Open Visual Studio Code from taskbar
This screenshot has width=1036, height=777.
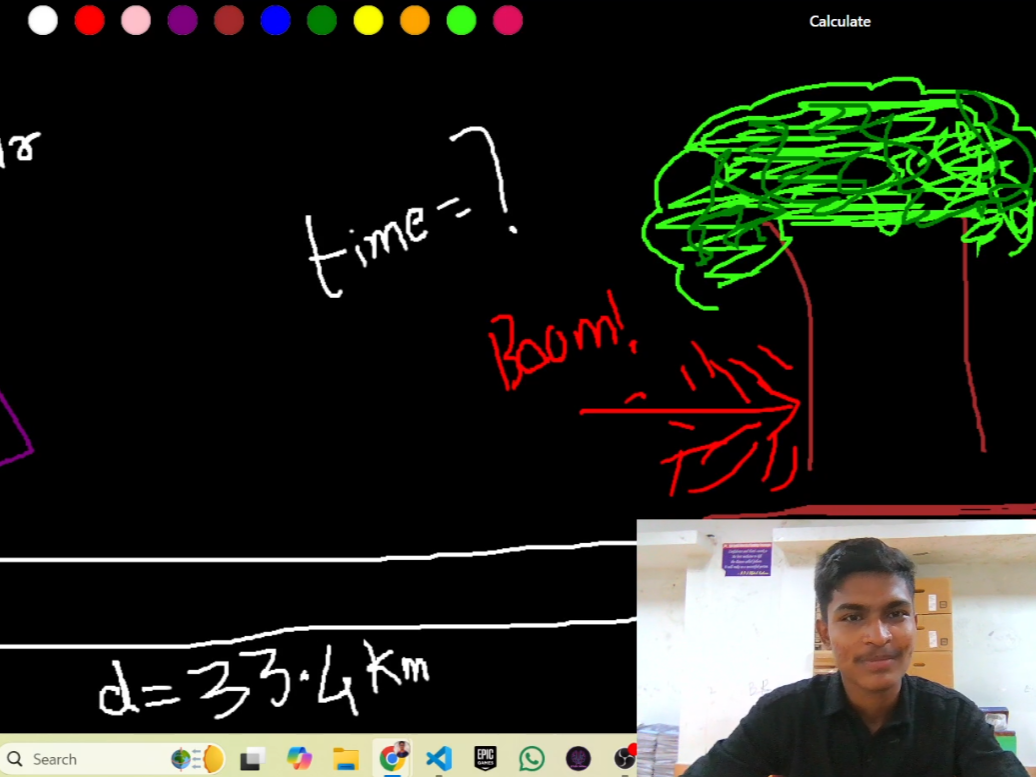tap(439, 759)
